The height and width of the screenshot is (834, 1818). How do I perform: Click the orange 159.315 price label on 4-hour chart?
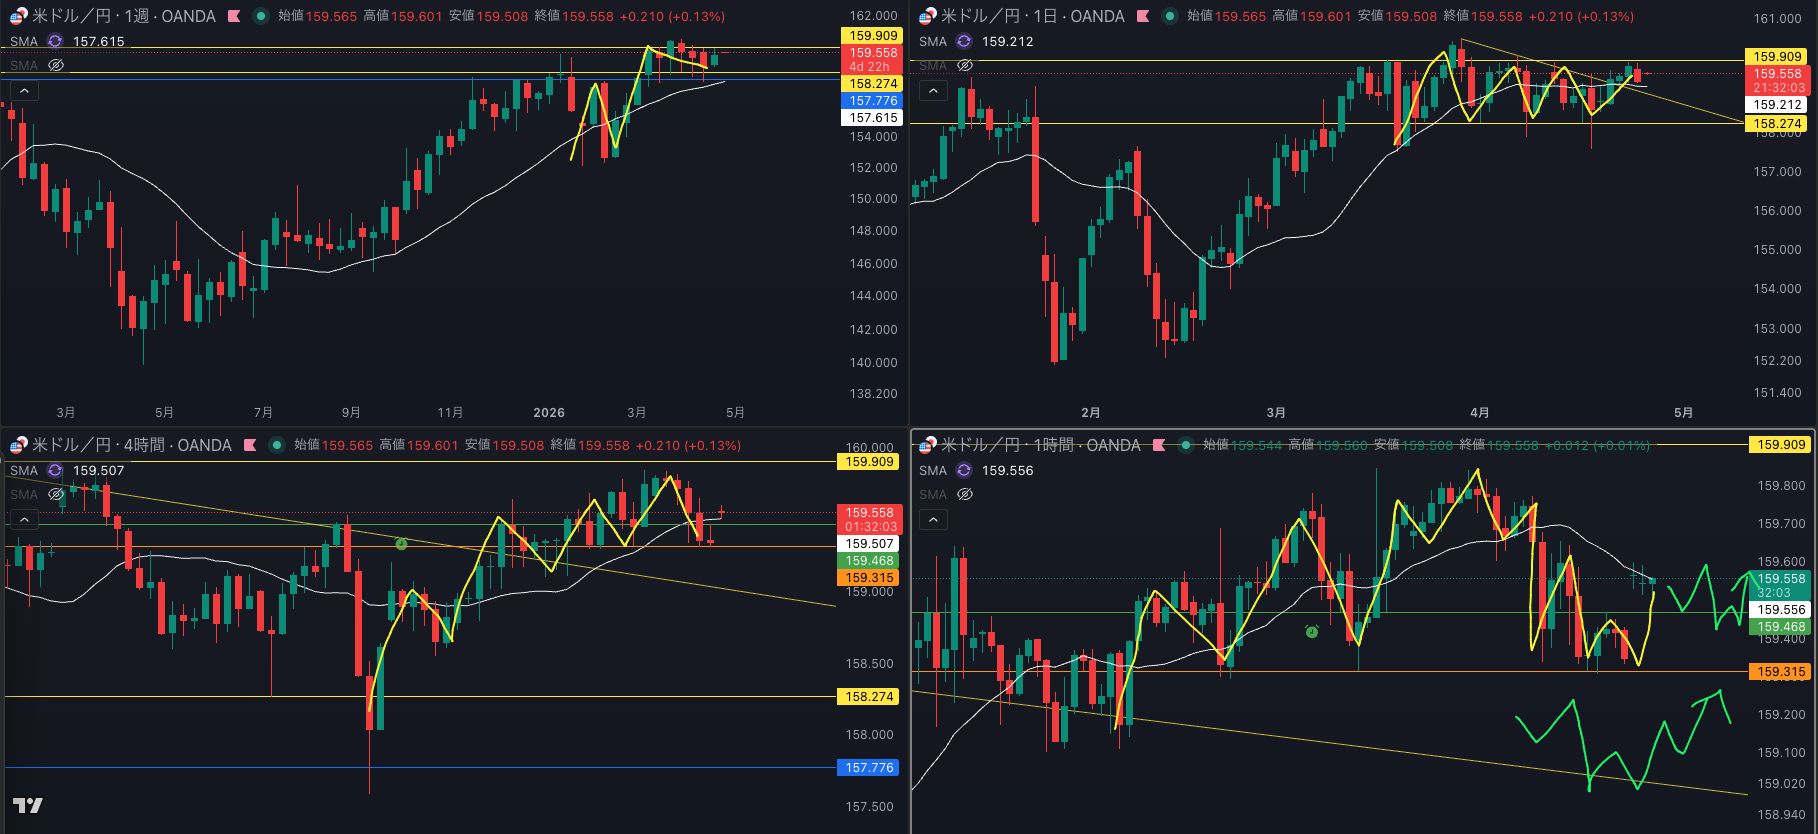coord(869,578)
